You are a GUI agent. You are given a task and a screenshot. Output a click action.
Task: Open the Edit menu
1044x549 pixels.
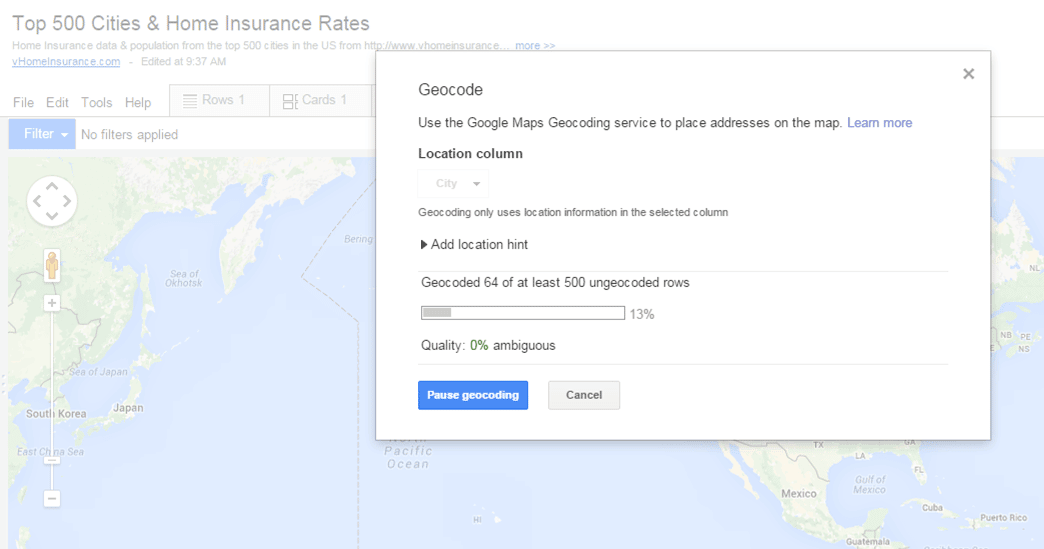tap(57, 102)
